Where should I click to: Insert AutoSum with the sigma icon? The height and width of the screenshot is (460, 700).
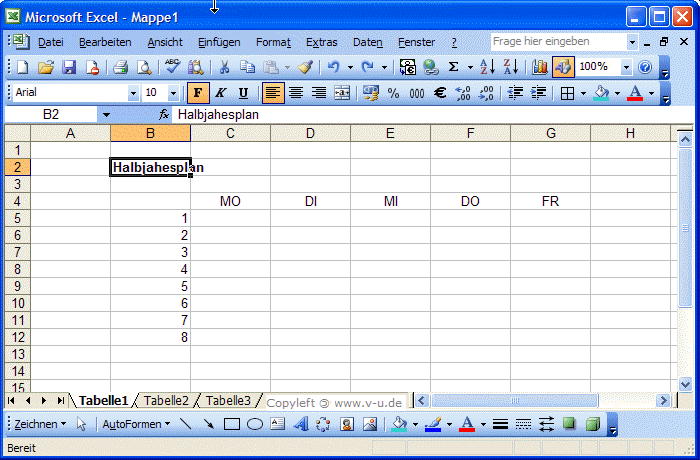click(x=454, y=67)
